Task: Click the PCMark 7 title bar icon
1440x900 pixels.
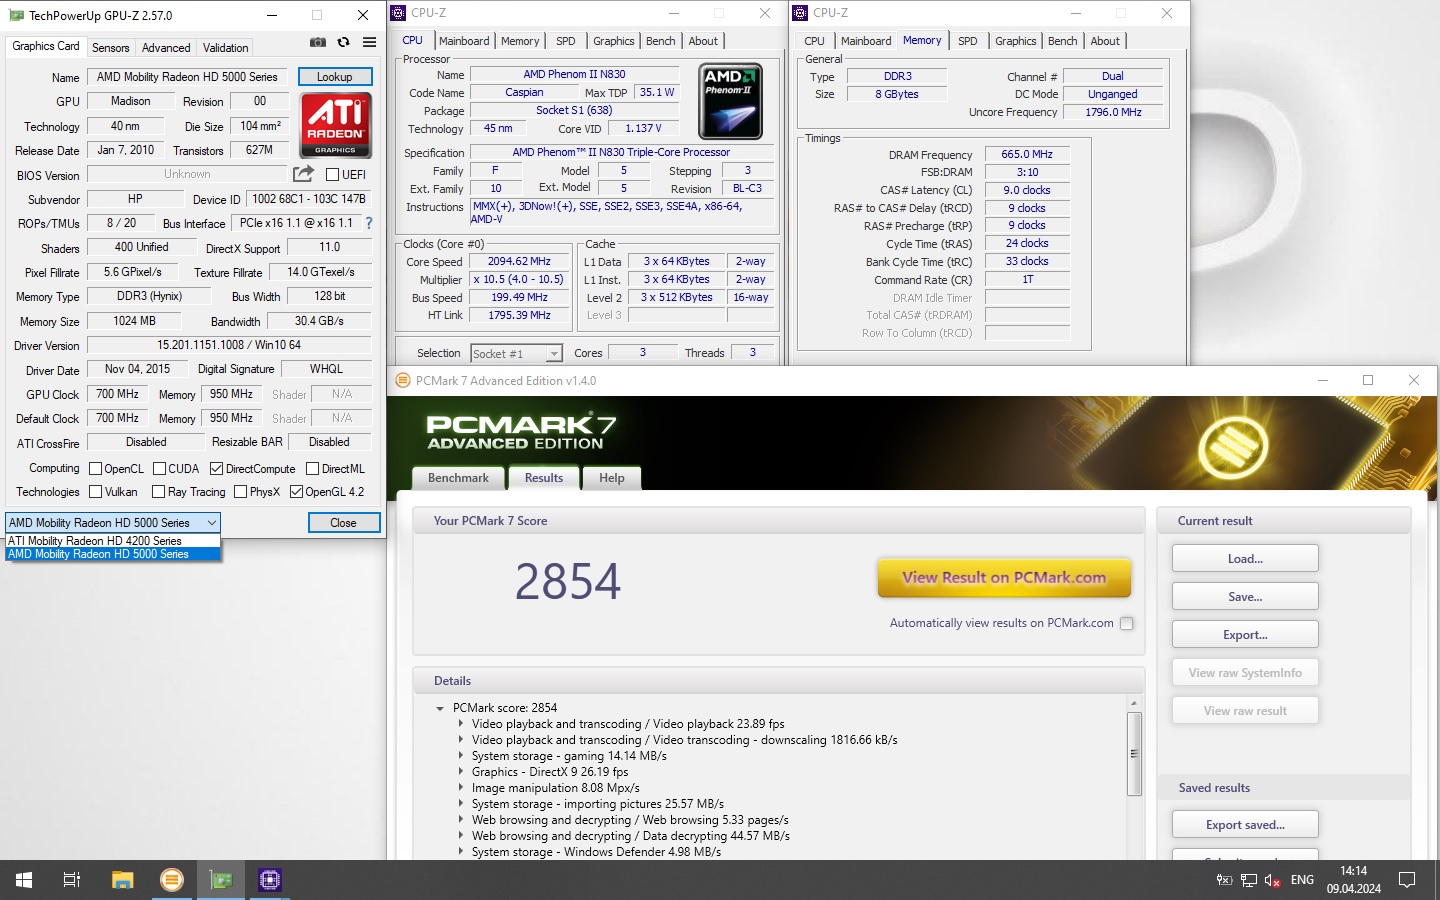Action: click(403, 380)
